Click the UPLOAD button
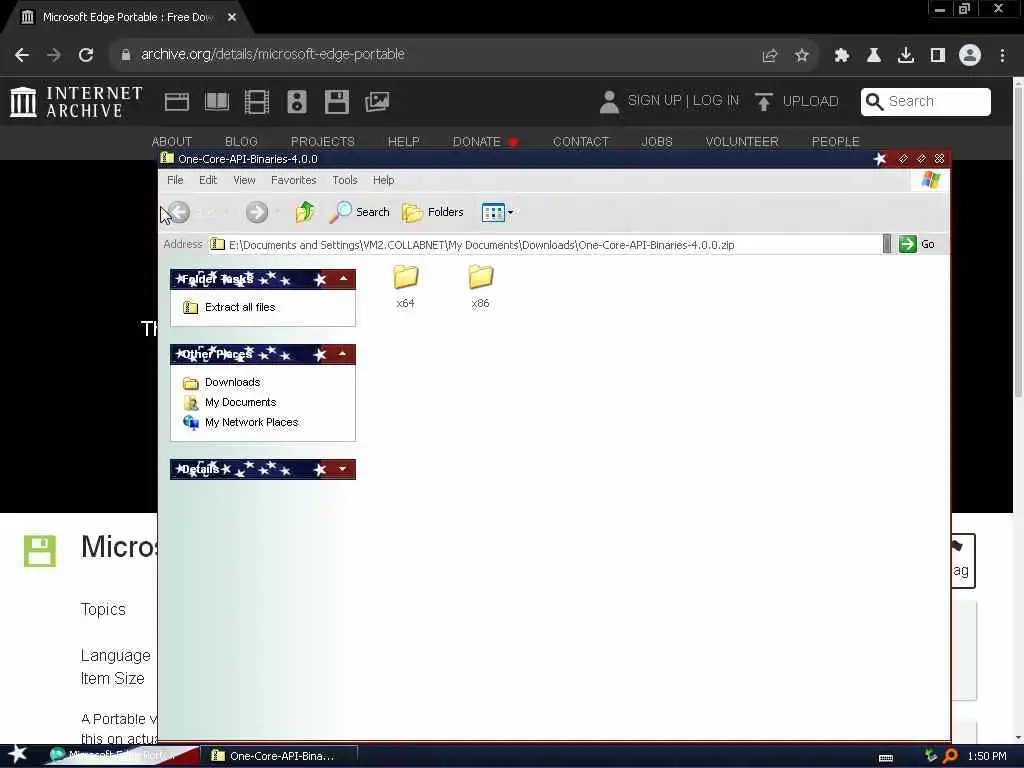The image size is (1024, 768). coord(797,102)
